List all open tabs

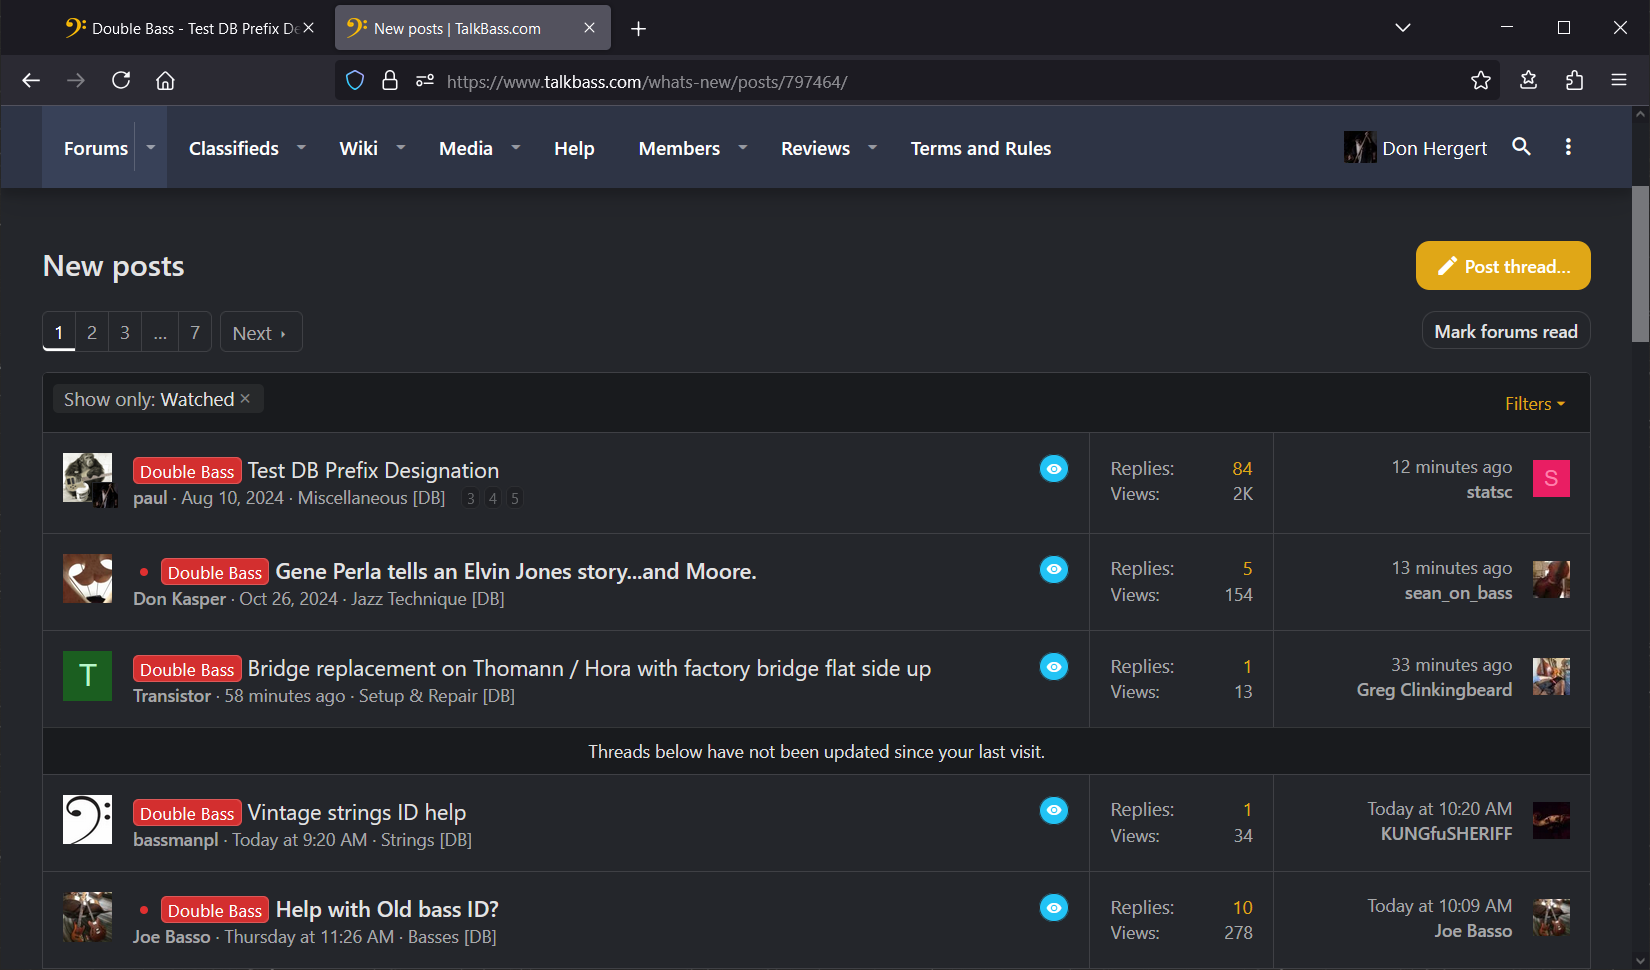coord(1403,28)
